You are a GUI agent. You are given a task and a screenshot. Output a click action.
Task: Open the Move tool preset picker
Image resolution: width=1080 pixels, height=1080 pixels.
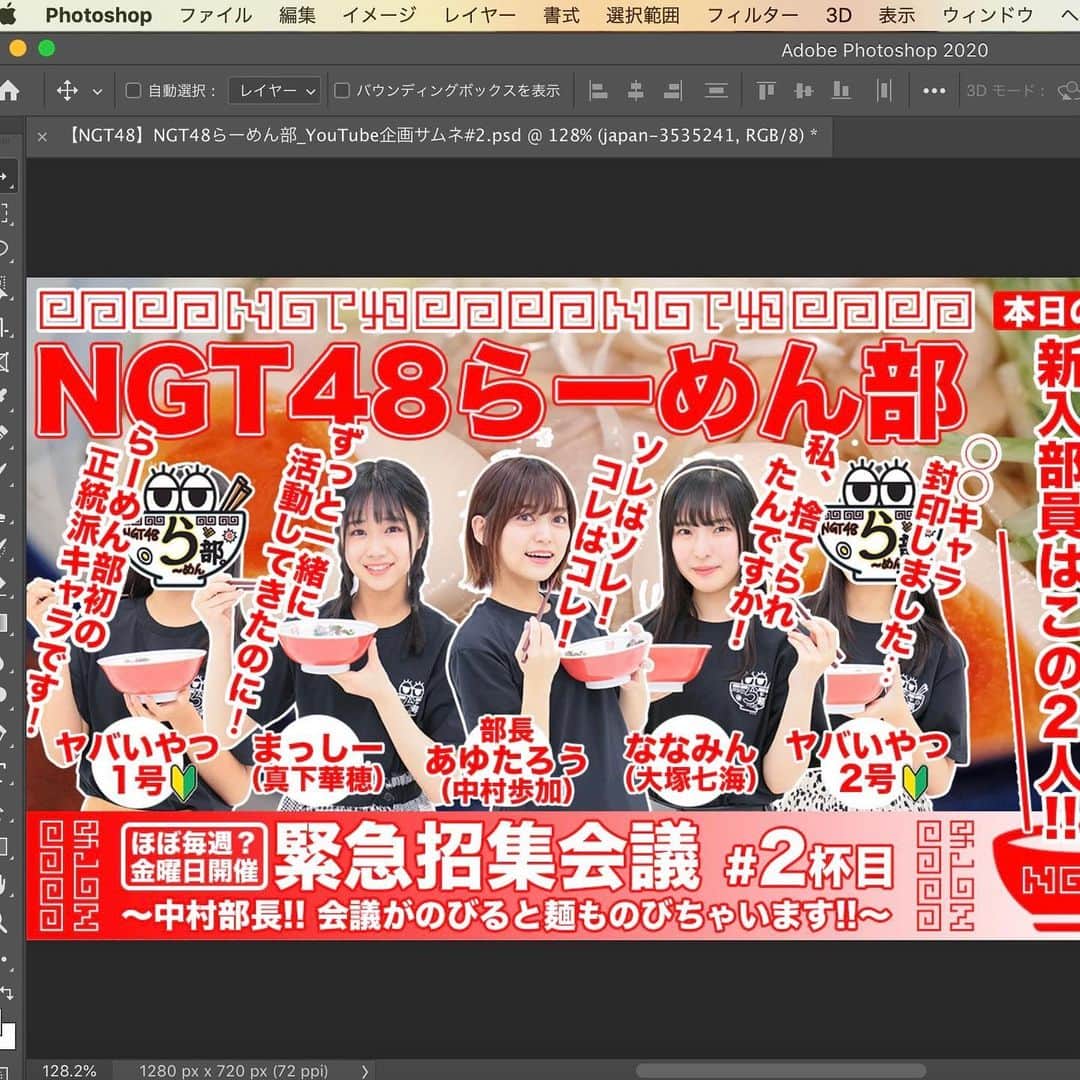pyautogui.click(x=68, y=90)
